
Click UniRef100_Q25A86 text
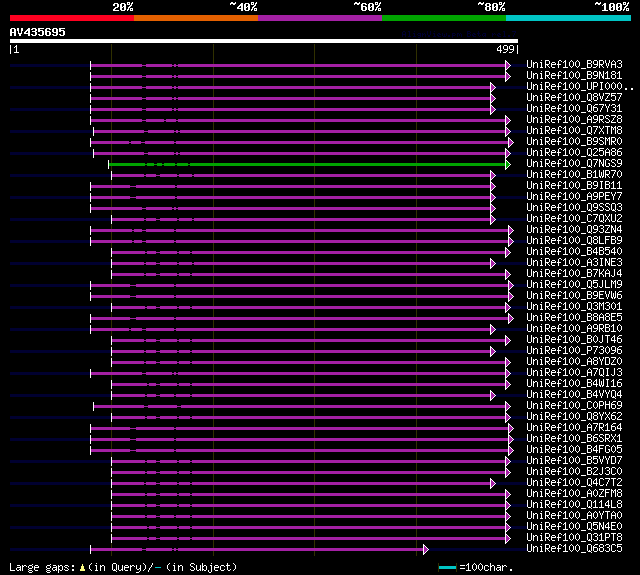(574, 153)
